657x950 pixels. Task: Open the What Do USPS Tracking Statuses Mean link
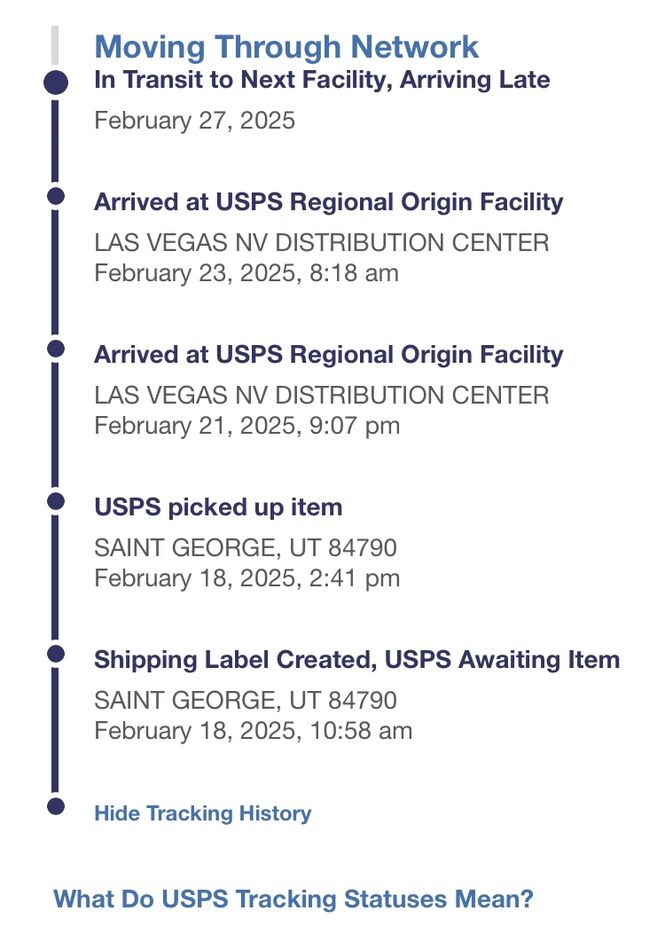(293, 899)
